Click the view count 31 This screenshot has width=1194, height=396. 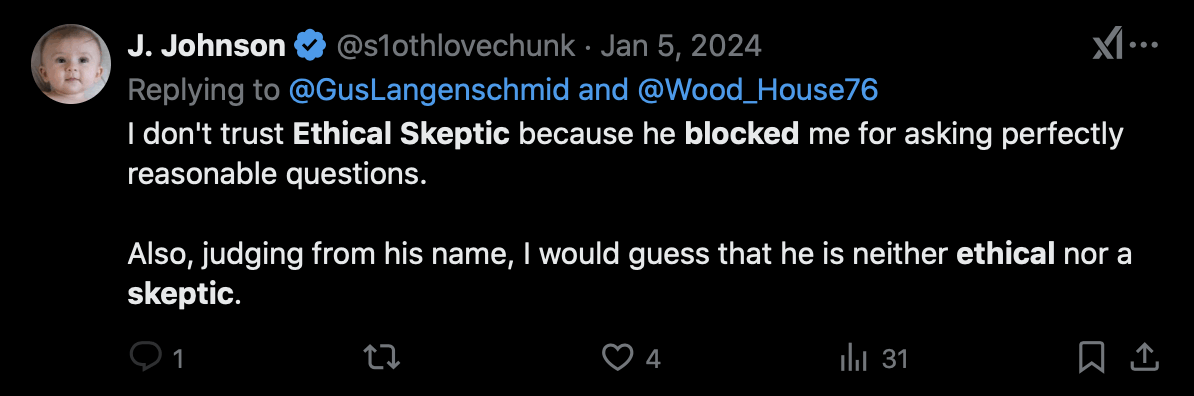click(896, 358)
